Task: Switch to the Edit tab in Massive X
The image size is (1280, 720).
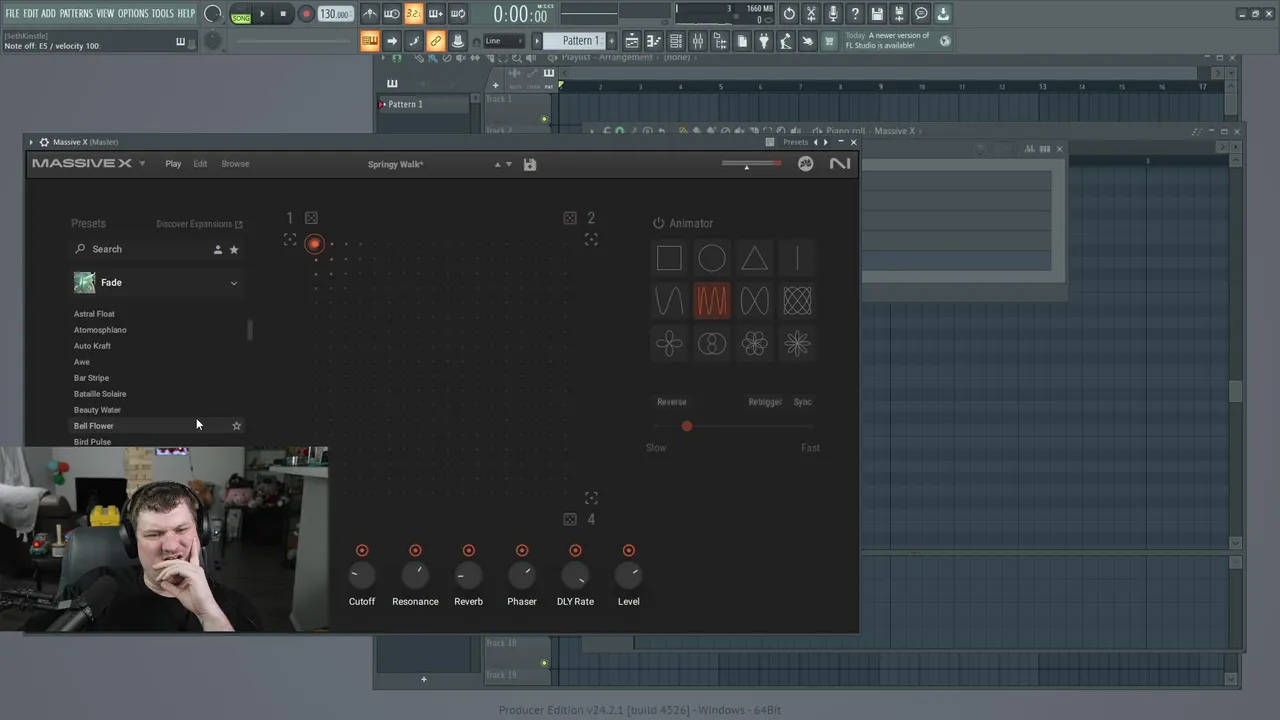Action: coord(200,164)
